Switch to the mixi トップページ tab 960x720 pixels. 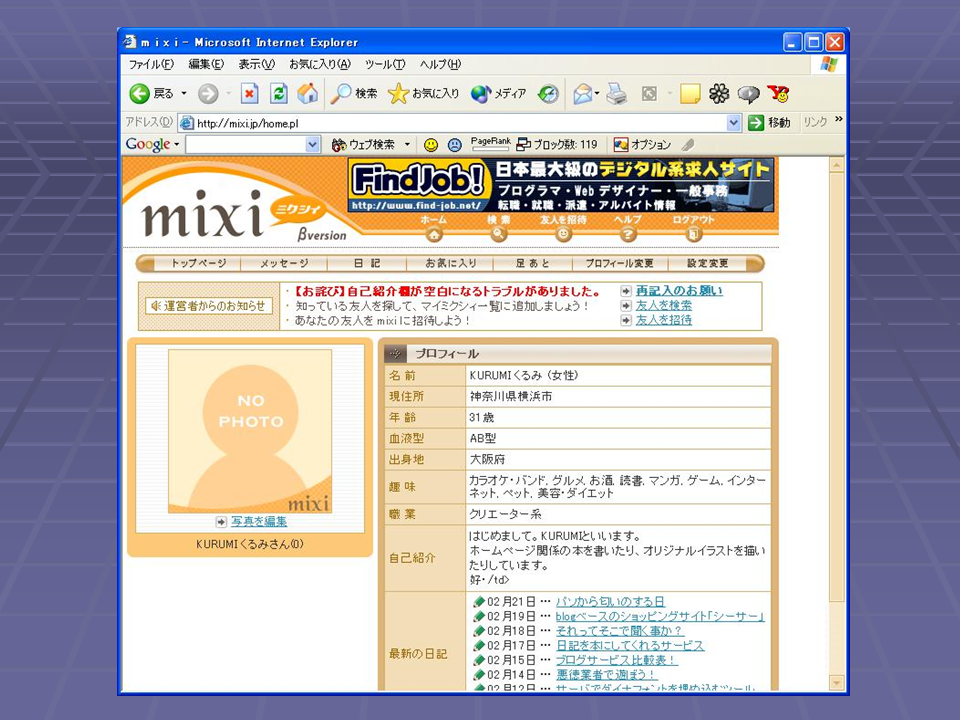coord(198,263)
